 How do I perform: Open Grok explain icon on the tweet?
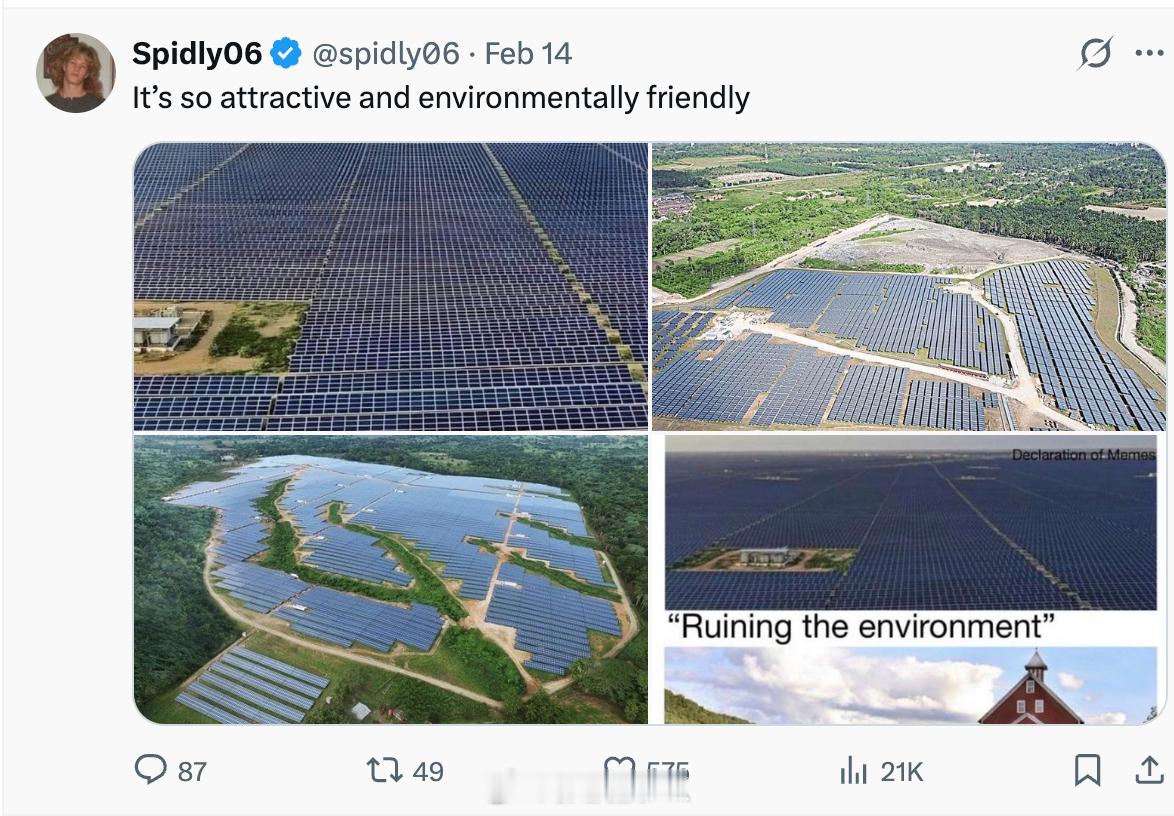[x=1095, y=54]
